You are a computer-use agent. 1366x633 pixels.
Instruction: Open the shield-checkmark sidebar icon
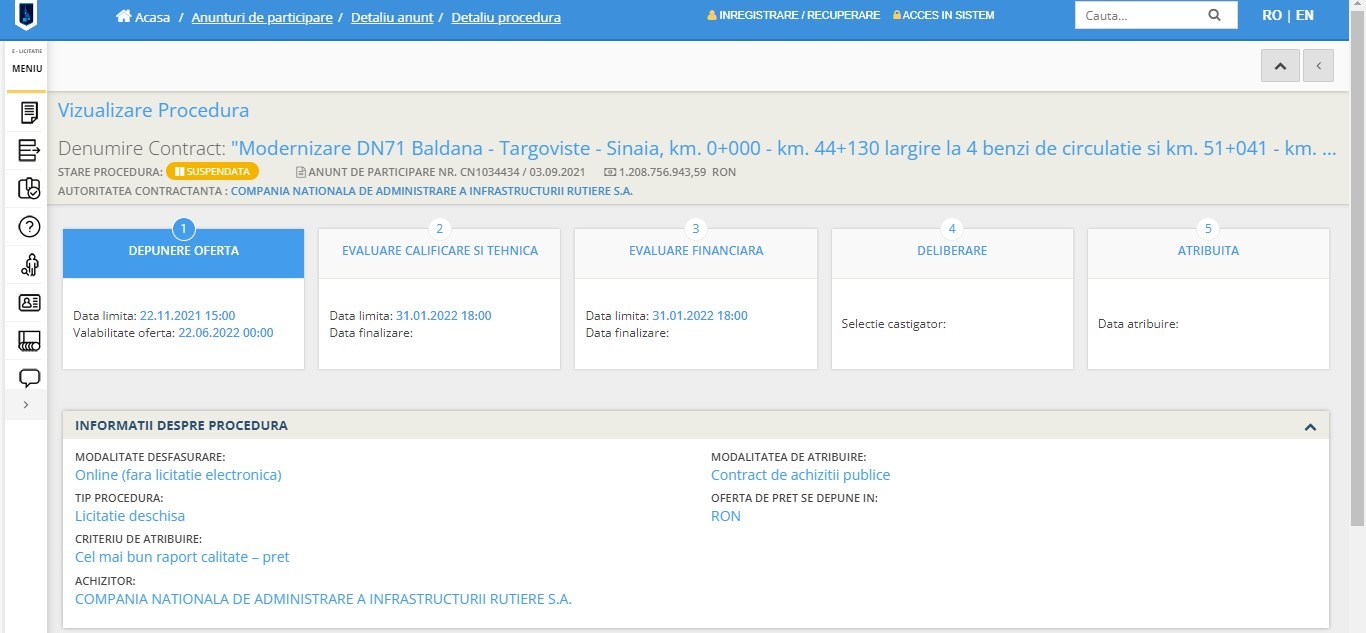[29, 188]
